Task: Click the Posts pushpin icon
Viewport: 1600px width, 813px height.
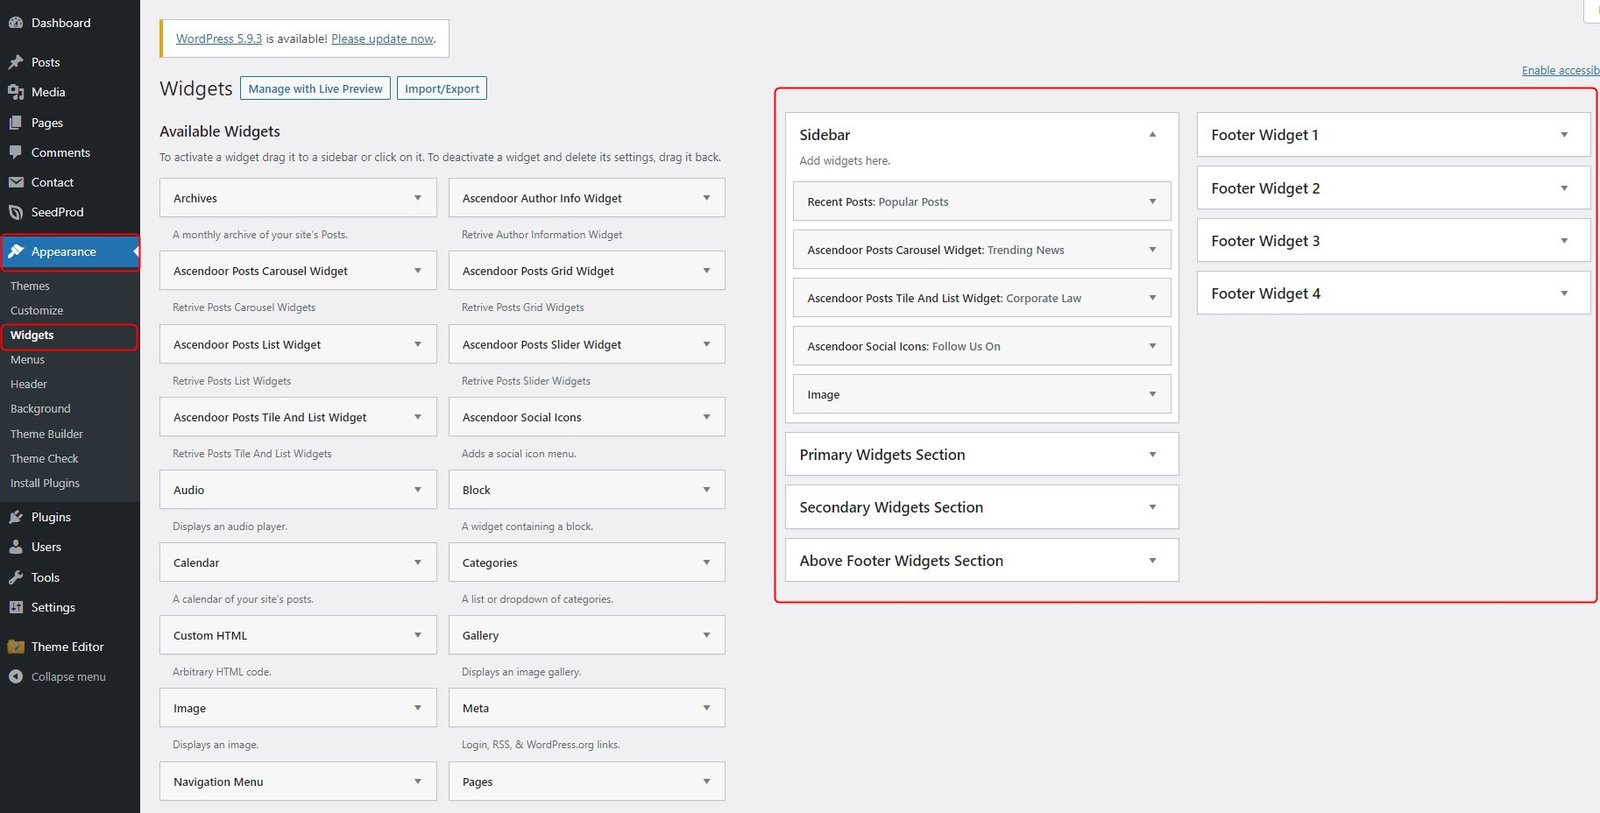Action: 16,62
